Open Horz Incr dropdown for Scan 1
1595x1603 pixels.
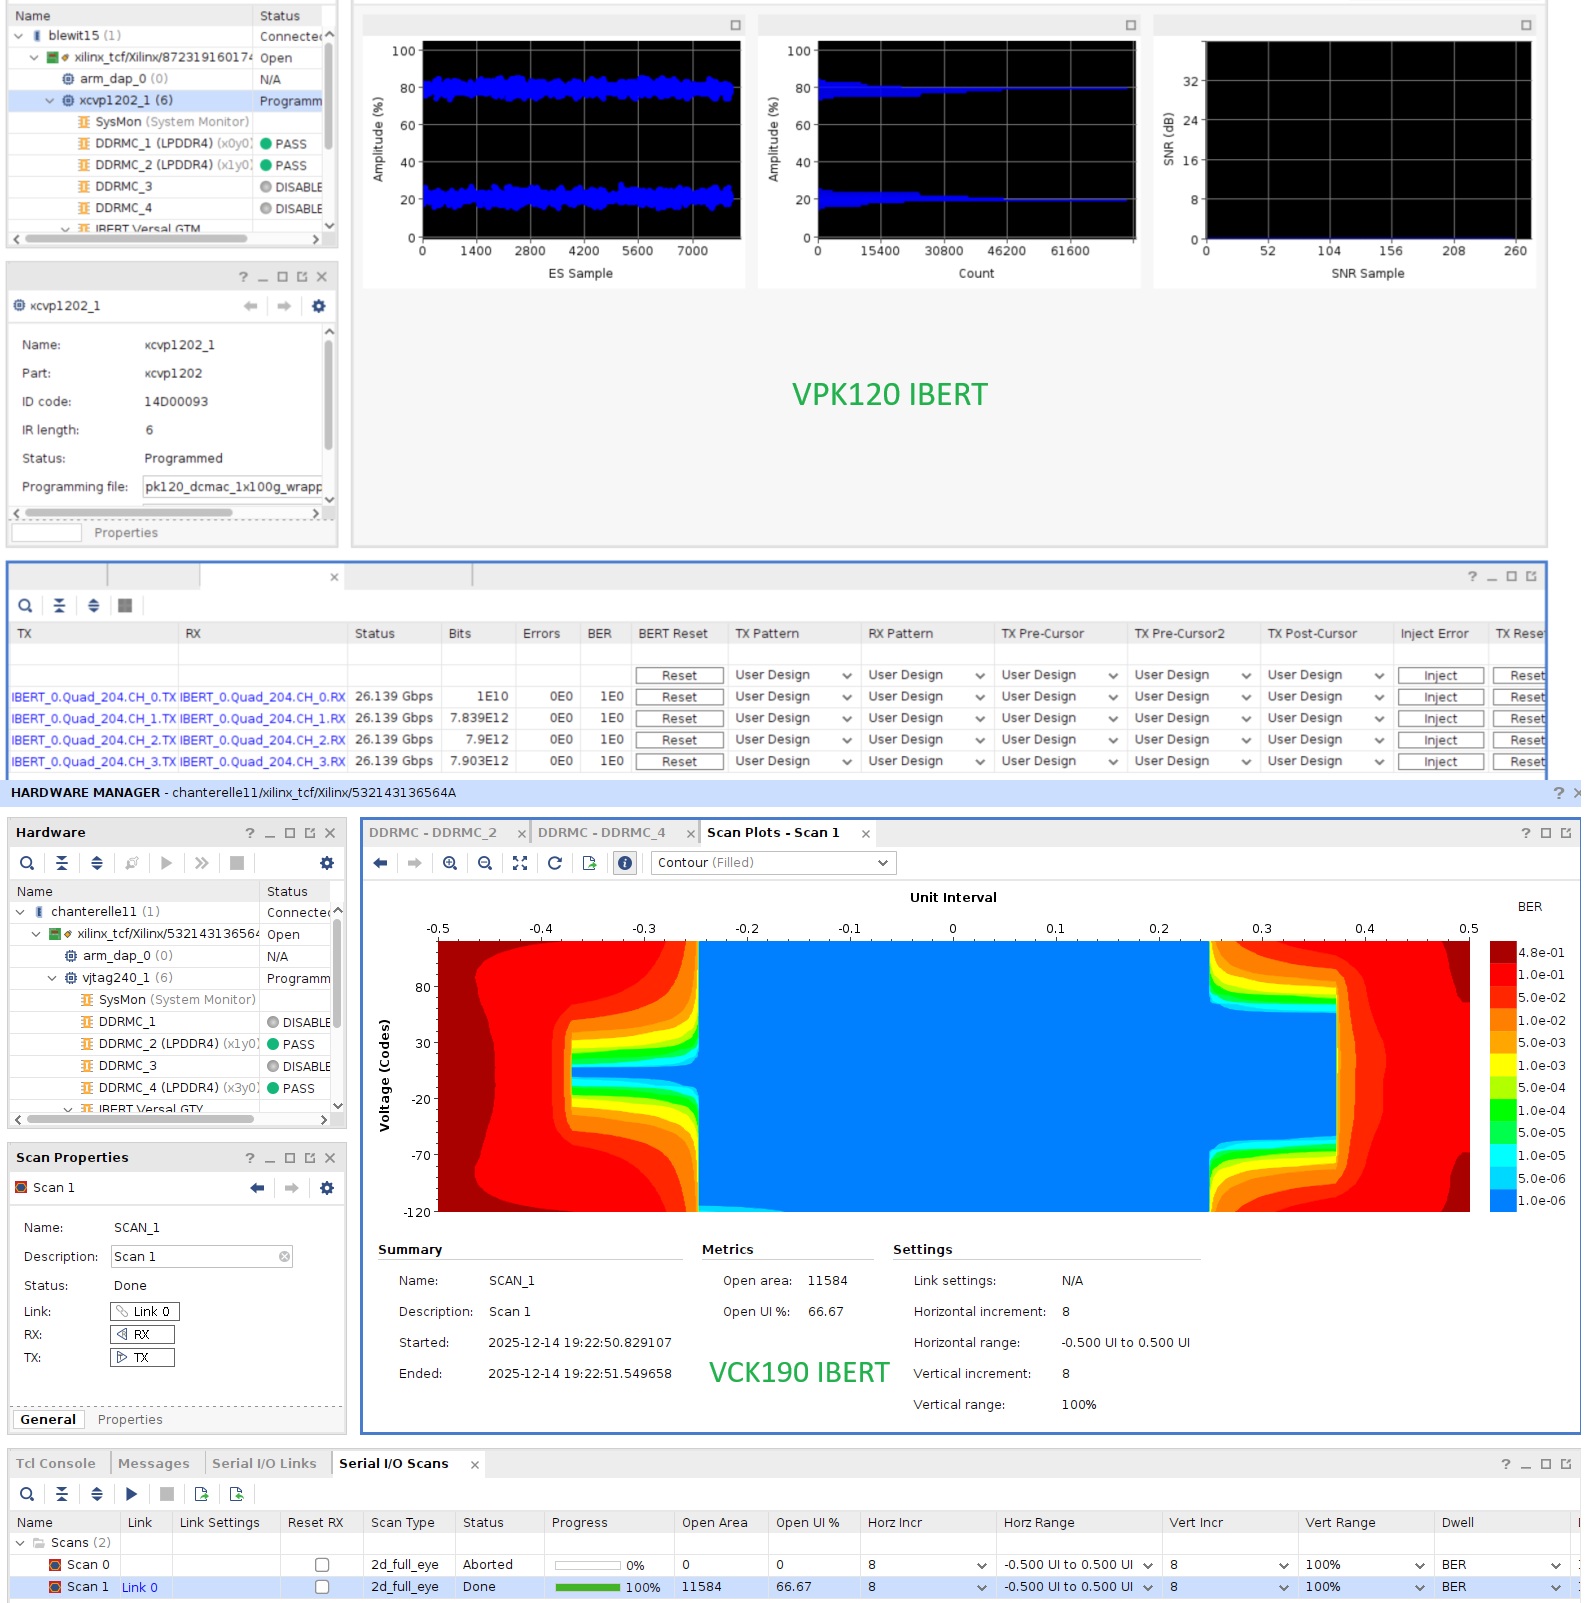click(980, 1587)
